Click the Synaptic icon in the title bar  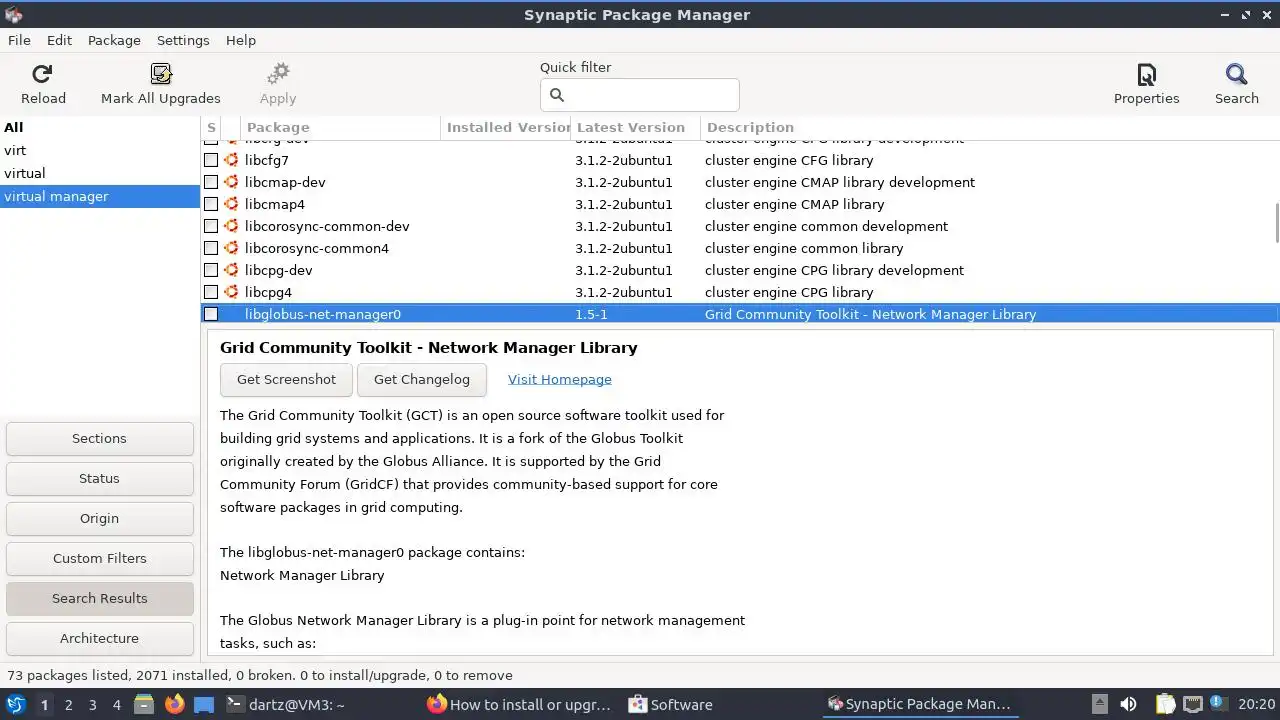pyautogui.click(x=13, y=14)
